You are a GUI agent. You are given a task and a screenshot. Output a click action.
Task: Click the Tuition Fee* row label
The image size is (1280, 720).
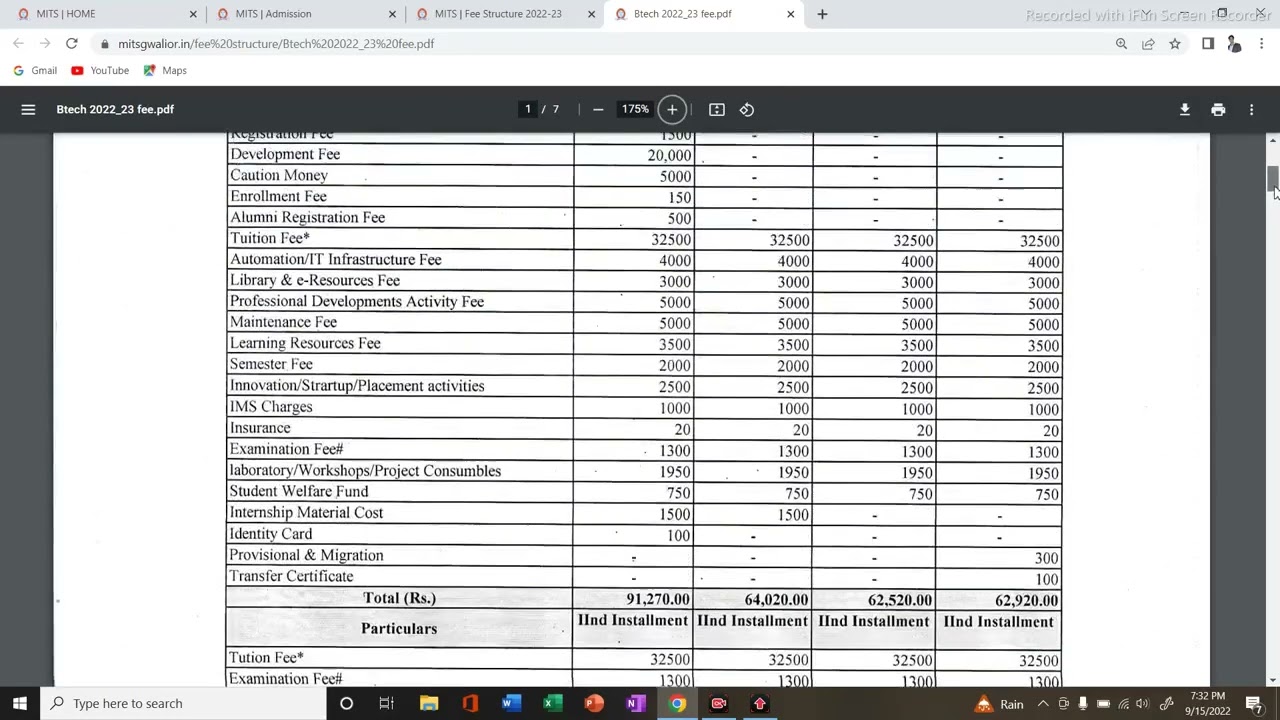pos(270,238)
